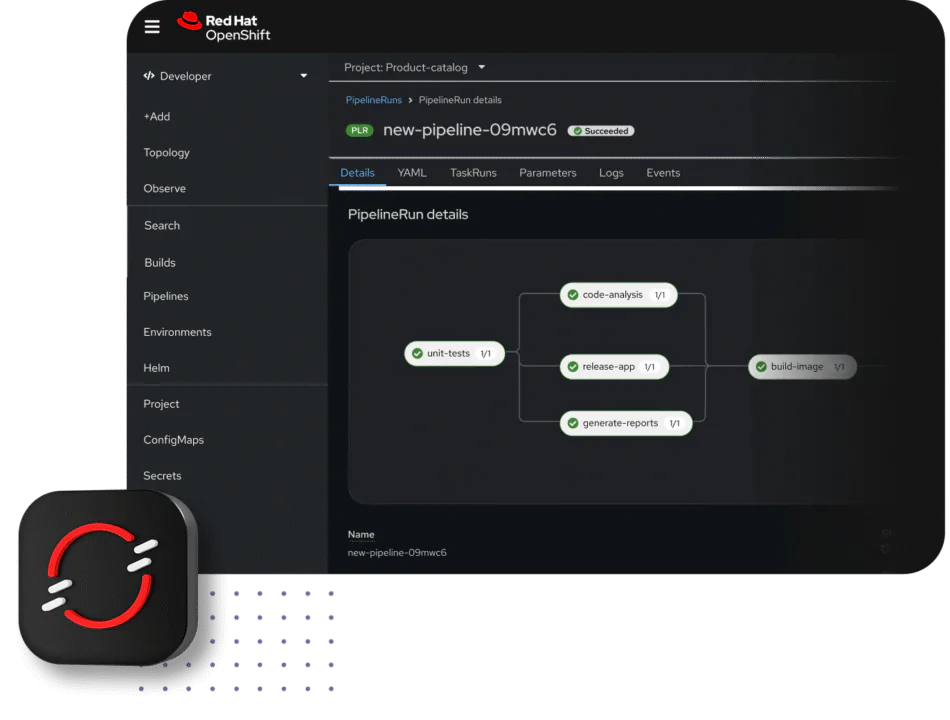Click the build-image task node
The width and height of the screenshot is (950, 720).
click(801, 367)
